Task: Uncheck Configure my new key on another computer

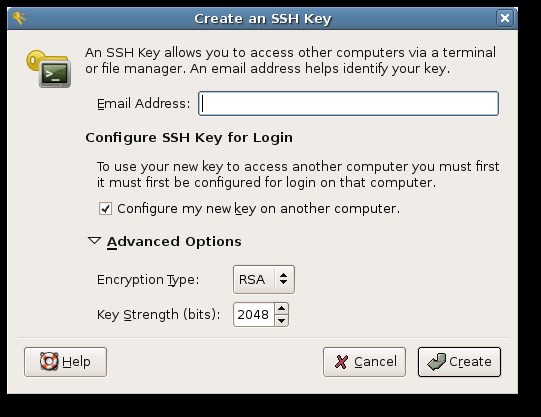Action: [105, 209]
